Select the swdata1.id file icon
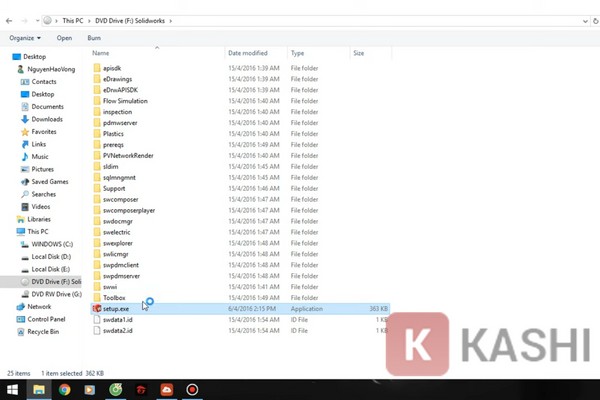Viewport: 600px width, 400px height. point(97,320)
